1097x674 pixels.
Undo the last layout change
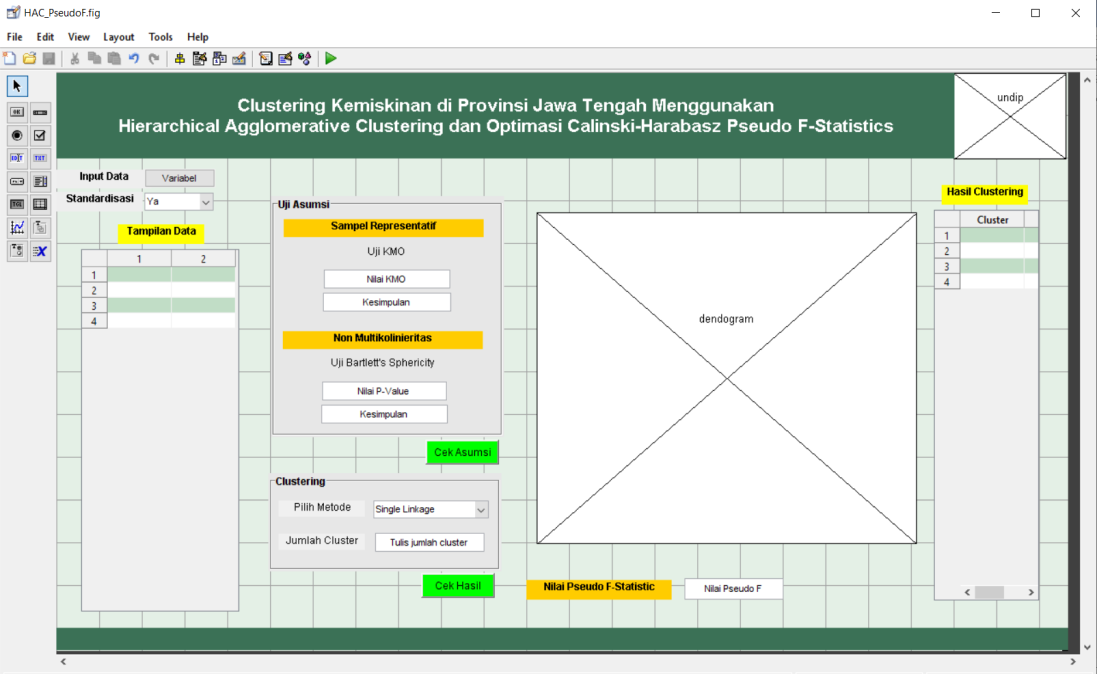point(134,59)
